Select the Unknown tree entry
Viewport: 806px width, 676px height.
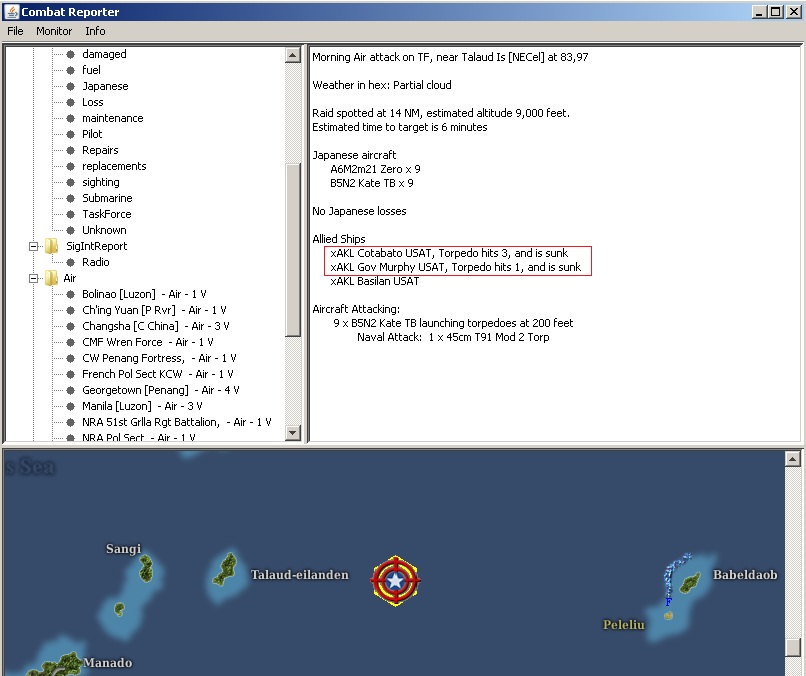[x=104, y=230]
